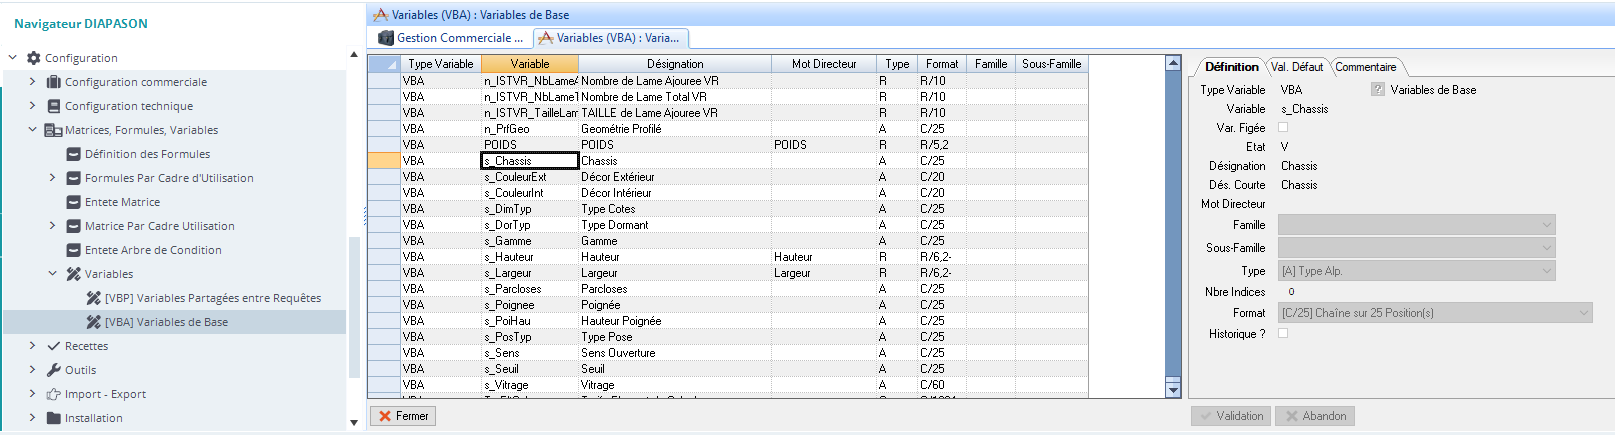Click the Matrices, Formules, Variables icon
1615x435 pixels.
(54, 130)
